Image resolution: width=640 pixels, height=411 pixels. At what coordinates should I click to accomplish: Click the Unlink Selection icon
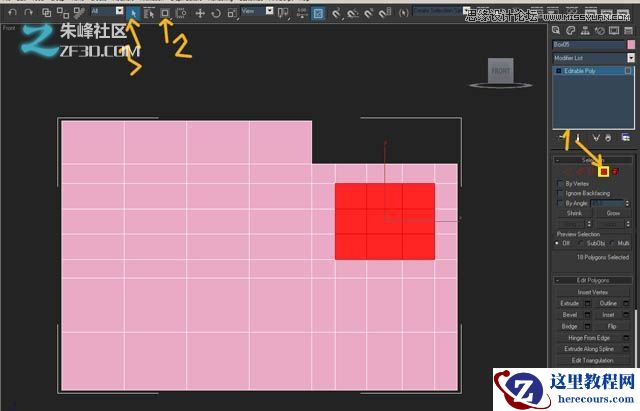pyautogui.click(x=62, y=13)
